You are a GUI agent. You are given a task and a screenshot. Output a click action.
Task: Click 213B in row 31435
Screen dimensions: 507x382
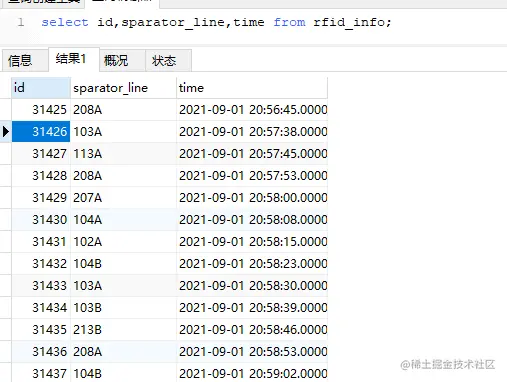tap(123, 330)
